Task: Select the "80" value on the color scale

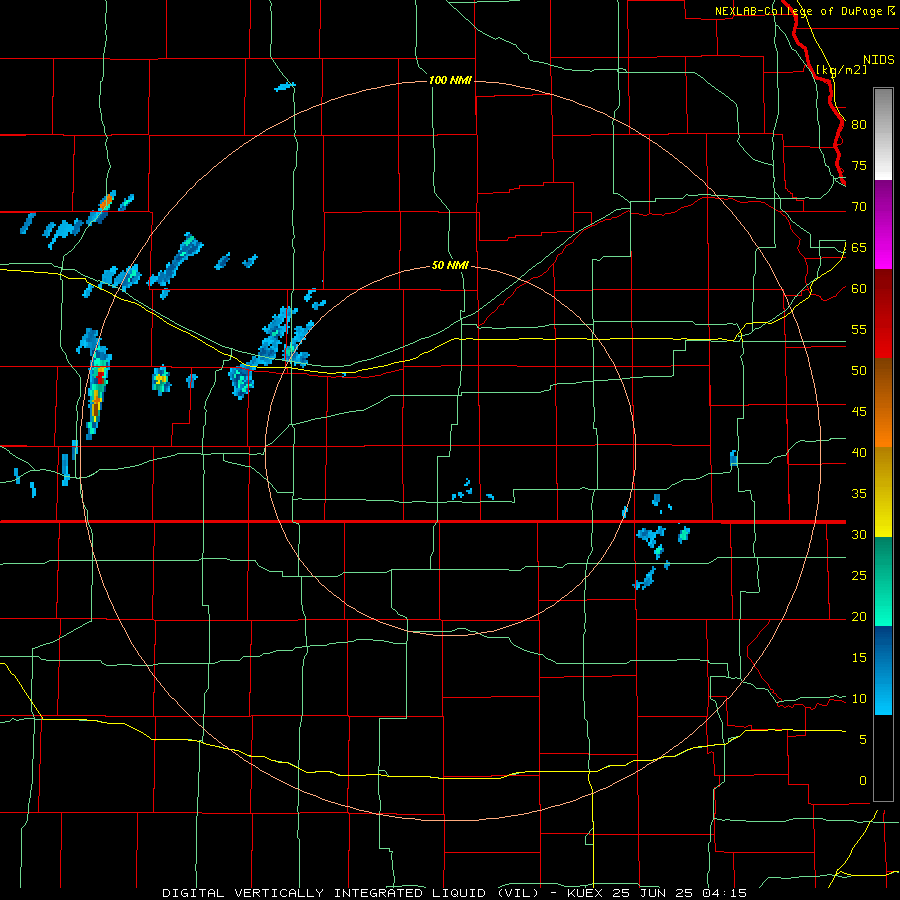Action: 859,125
